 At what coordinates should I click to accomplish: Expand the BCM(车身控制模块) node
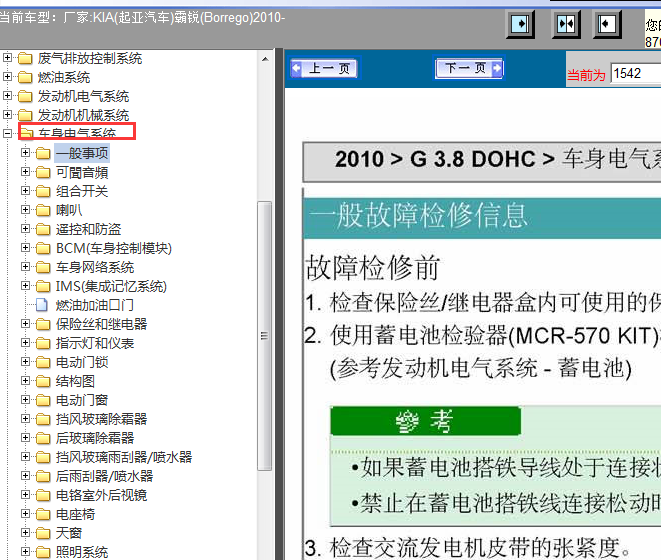26,248
